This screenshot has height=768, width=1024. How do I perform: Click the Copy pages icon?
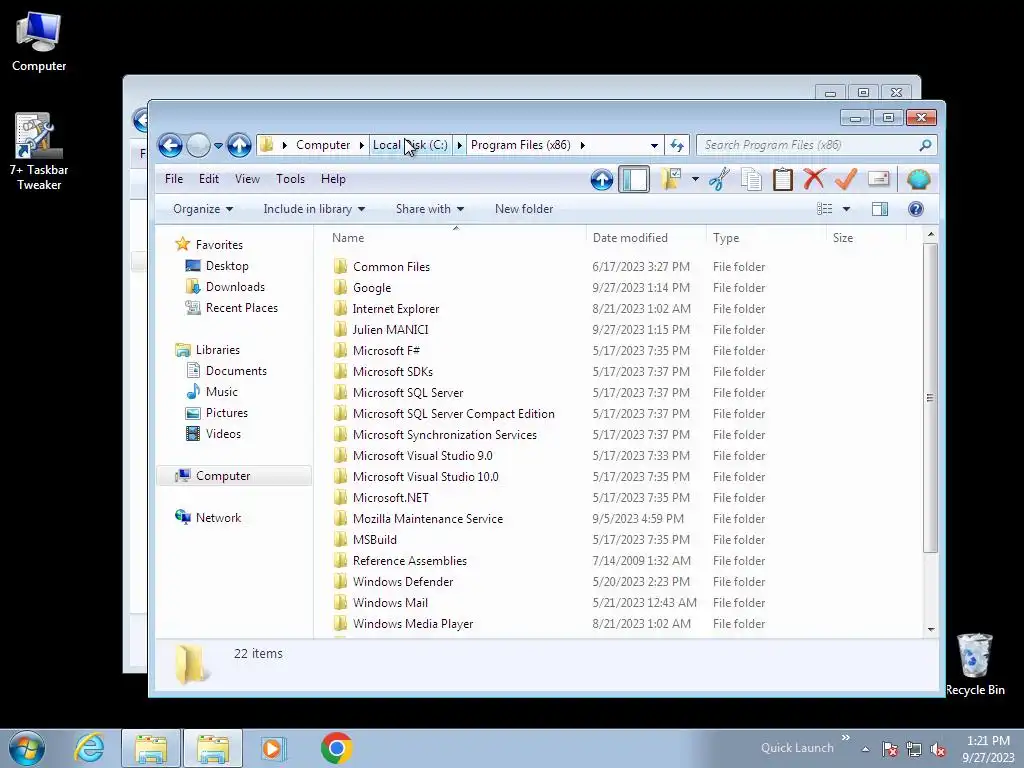click(x=751, y=179)
